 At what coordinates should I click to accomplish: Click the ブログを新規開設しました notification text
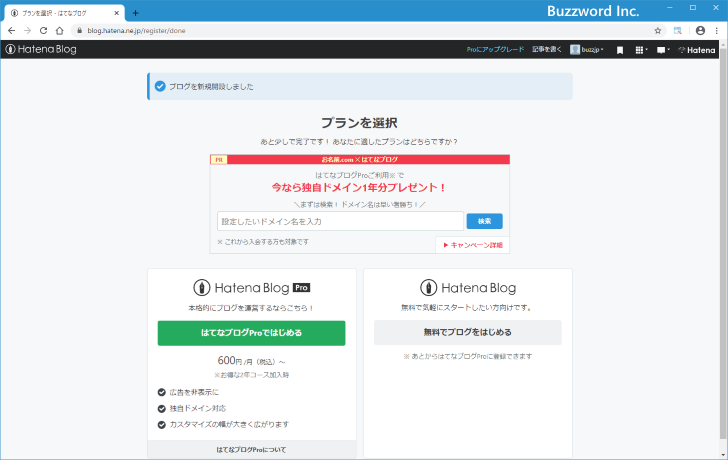point(211,86)
